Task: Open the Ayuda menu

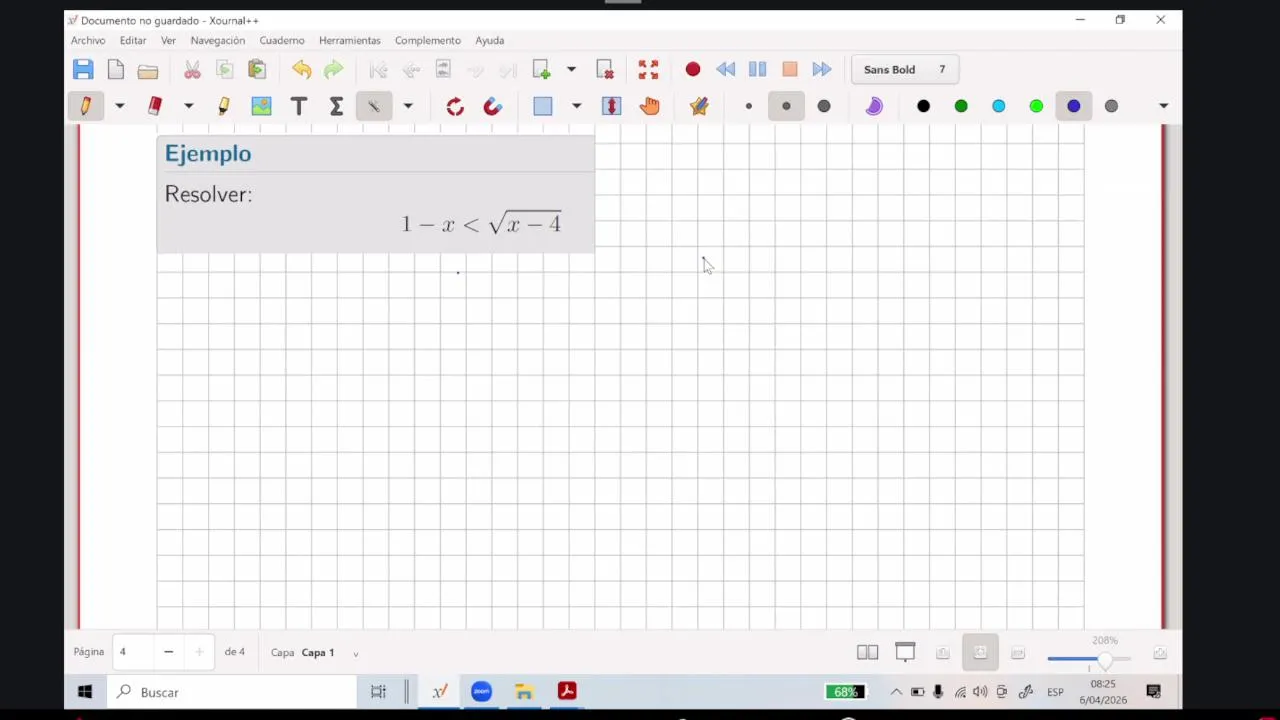Action: [x=490, y=40]
